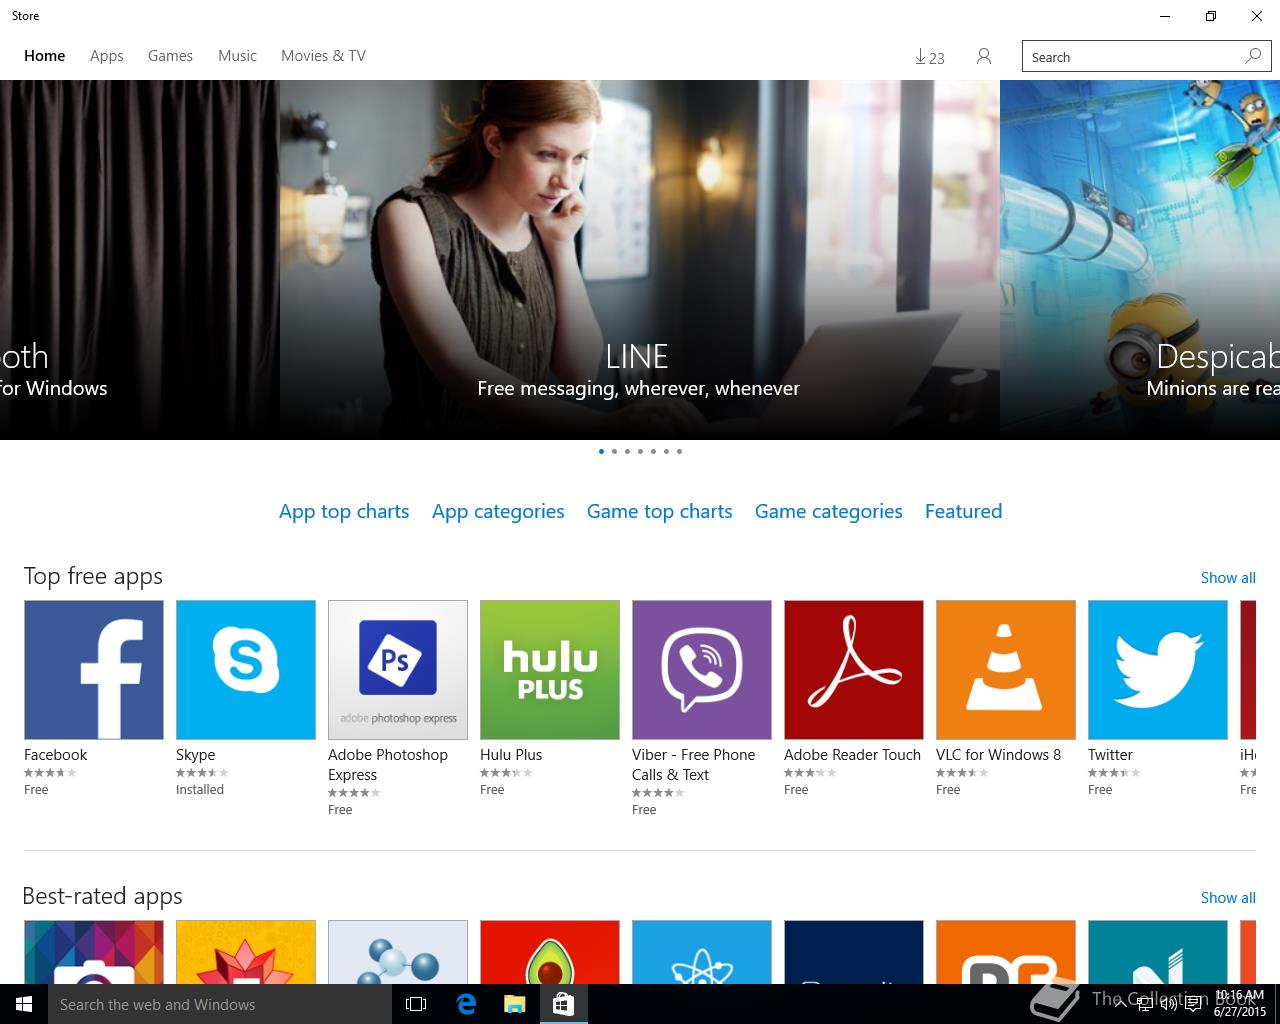Open the dark navy app tile in Best-rated apps
The height and width of the screenshot is (1024, 1280).
pyautogui.click(x=854, y=952)
